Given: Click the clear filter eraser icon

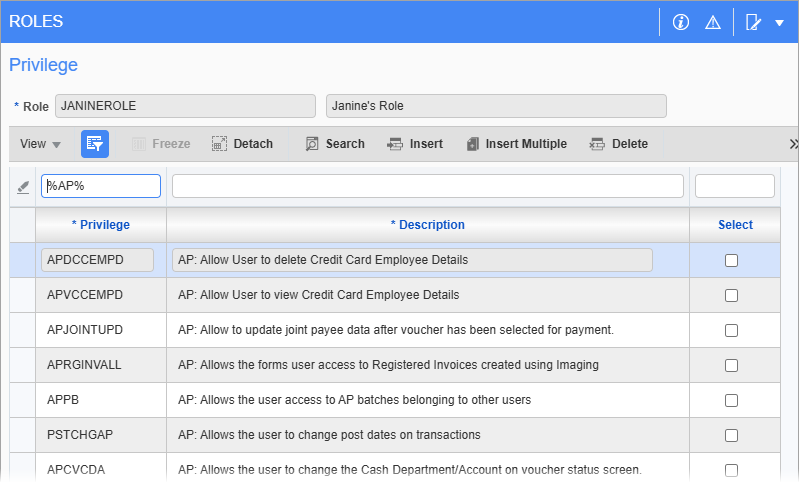Looking at the screenshot, I should point(23,187).
